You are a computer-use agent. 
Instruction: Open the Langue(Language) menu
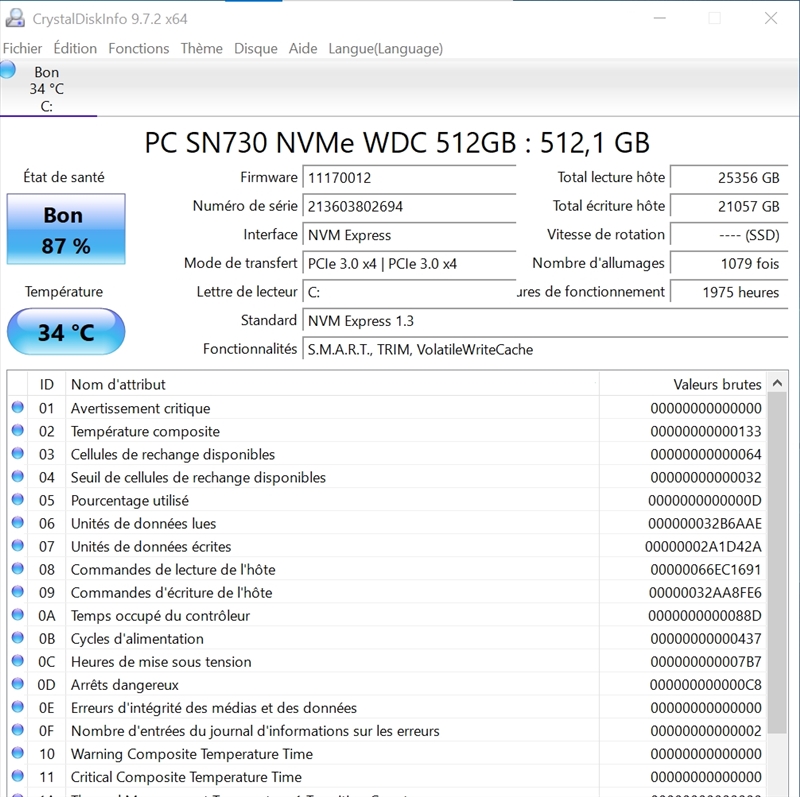point(385,48)
